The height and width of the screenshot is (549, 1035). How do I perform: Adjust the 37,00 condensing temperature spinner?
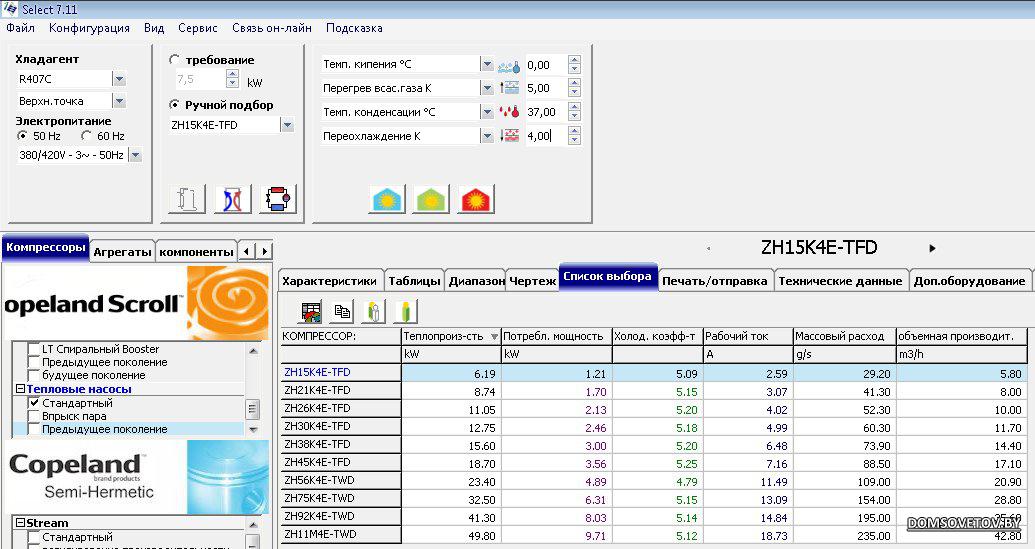tap(574, 112)
